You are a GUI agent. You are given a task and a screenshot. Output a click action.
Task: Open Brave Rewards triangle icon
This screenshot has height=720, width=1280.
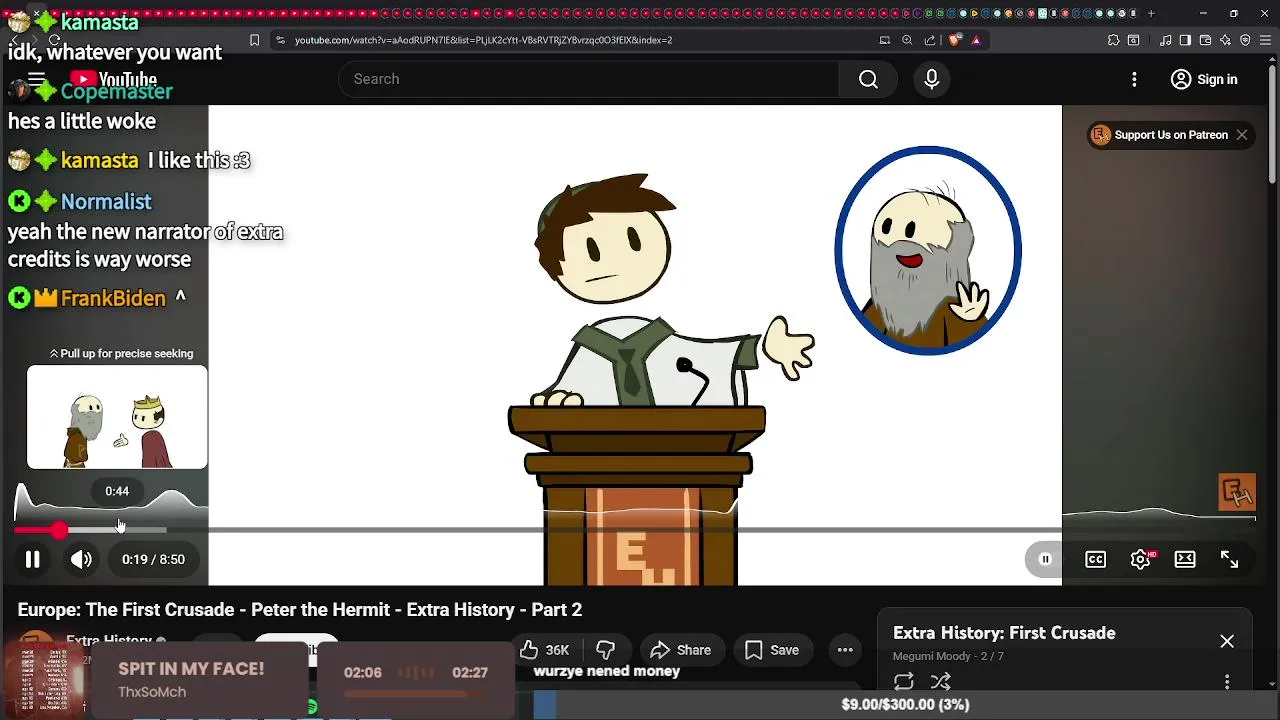point(976,40)
